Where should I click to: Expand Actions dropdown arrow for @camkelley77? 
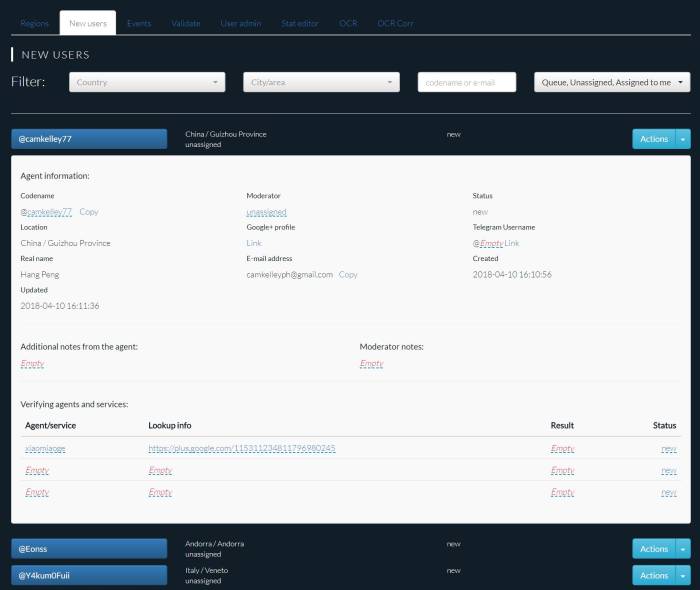click(683, 139)
